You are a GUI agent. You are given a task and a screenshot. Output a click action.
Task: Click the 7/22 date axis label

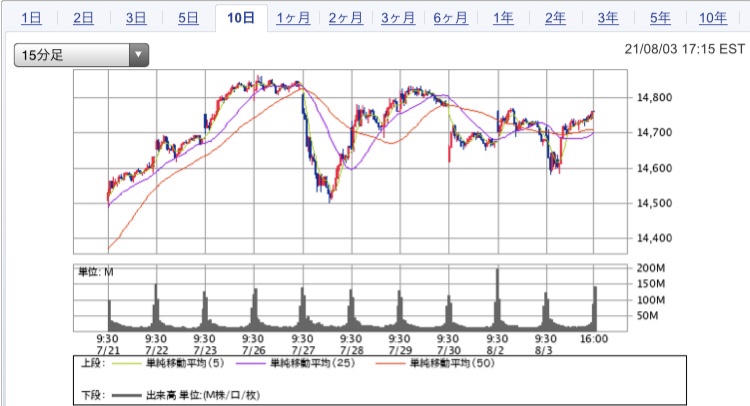coord(156,350)
